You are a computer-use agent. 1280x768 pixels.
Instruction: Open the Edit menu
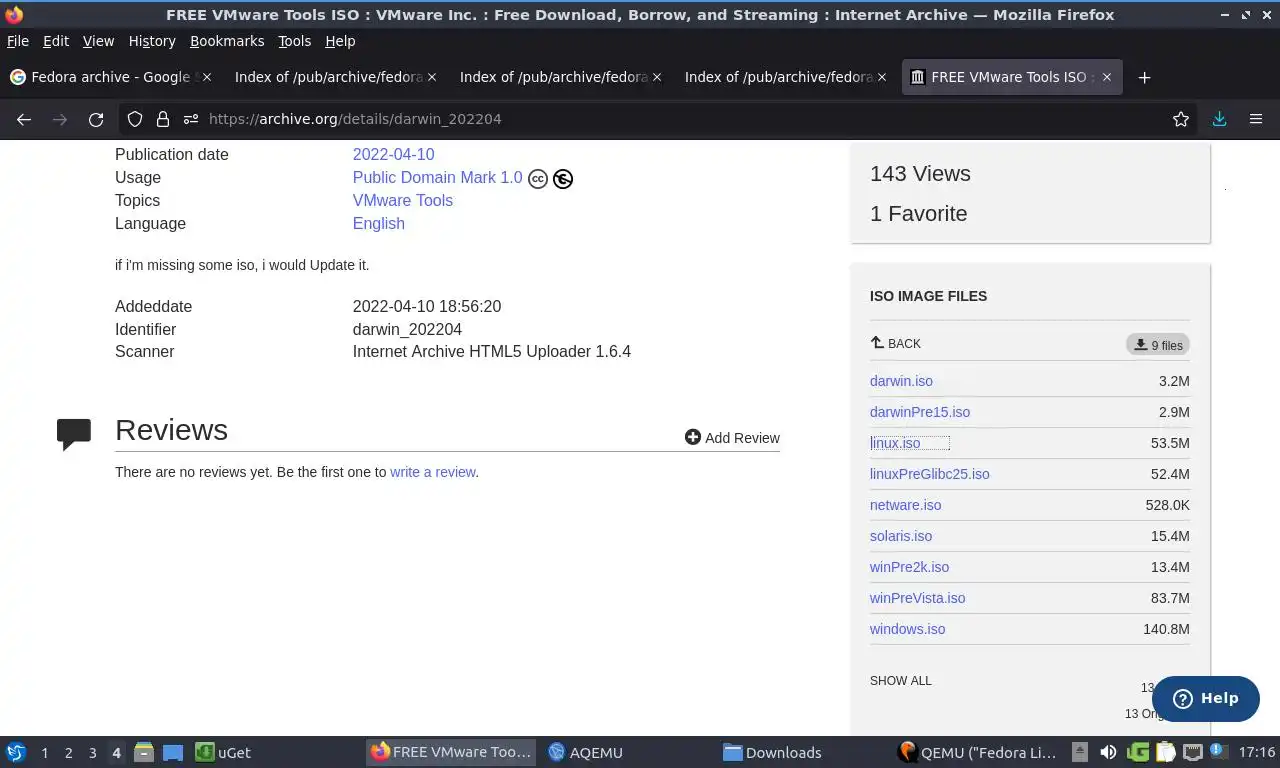pos(56,41)
